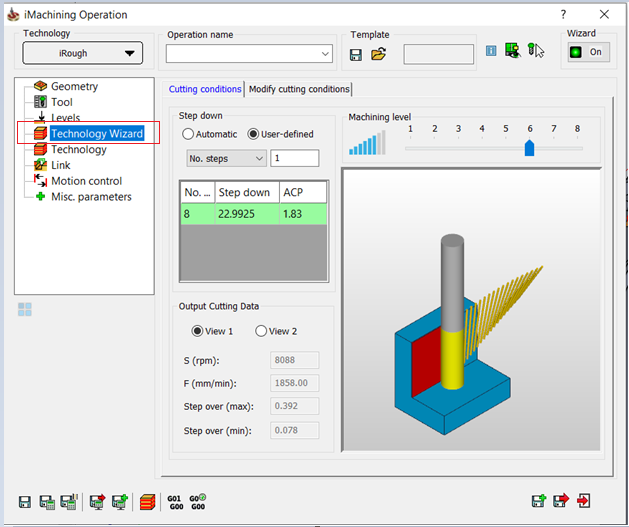This screenshot has height=527, width=629.
Task: Click the G0 G00 icon with green badge
Action: click(198, 502)
